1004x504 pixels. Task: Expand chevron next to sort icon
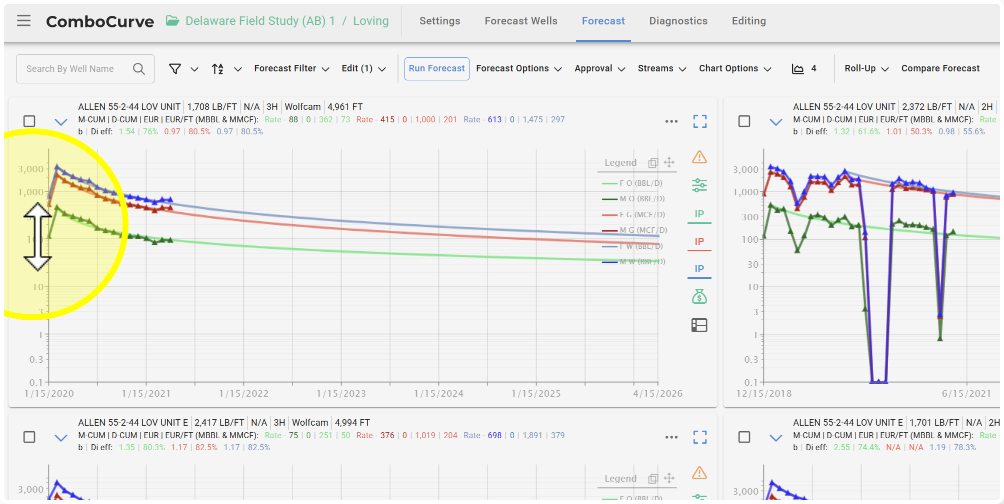pos(238,69)
